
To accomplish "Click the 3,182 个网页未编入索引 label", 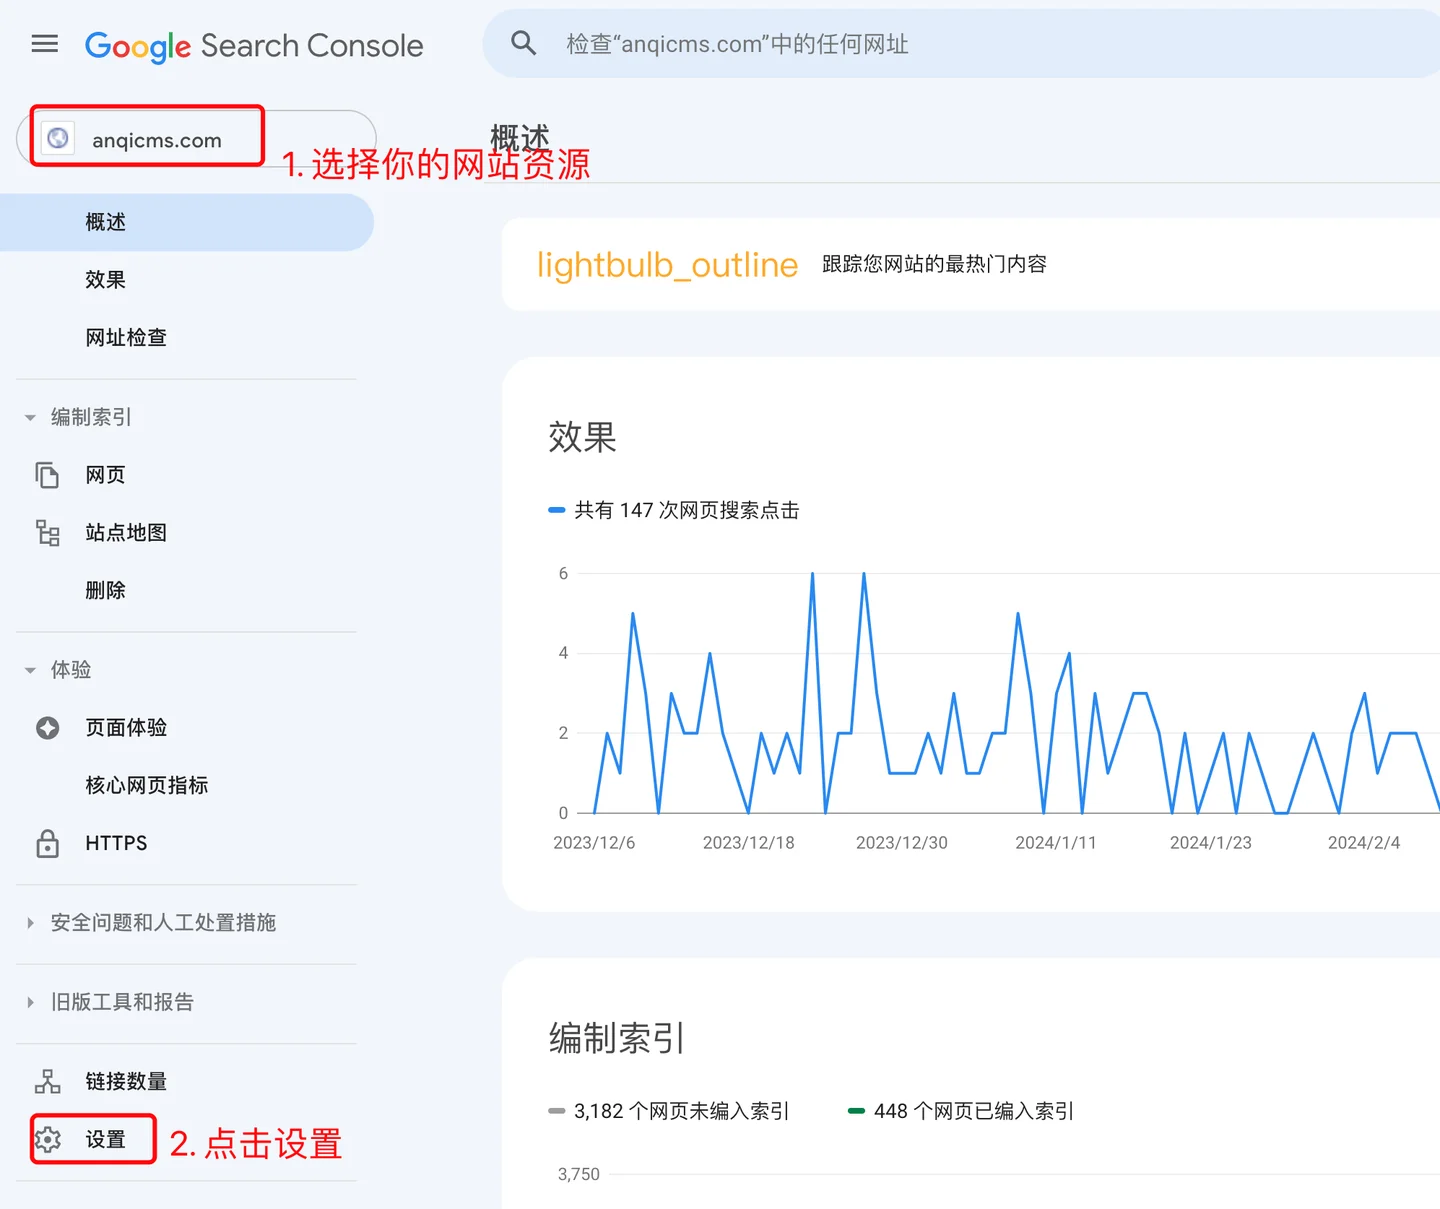I will pyautogui.click(x=682, y=1111).
